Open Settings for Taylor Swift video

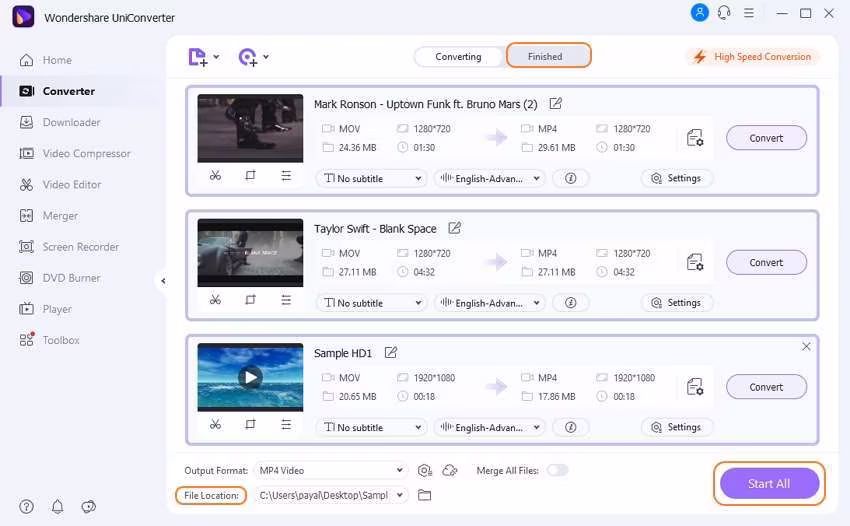(x=677, y=303)
